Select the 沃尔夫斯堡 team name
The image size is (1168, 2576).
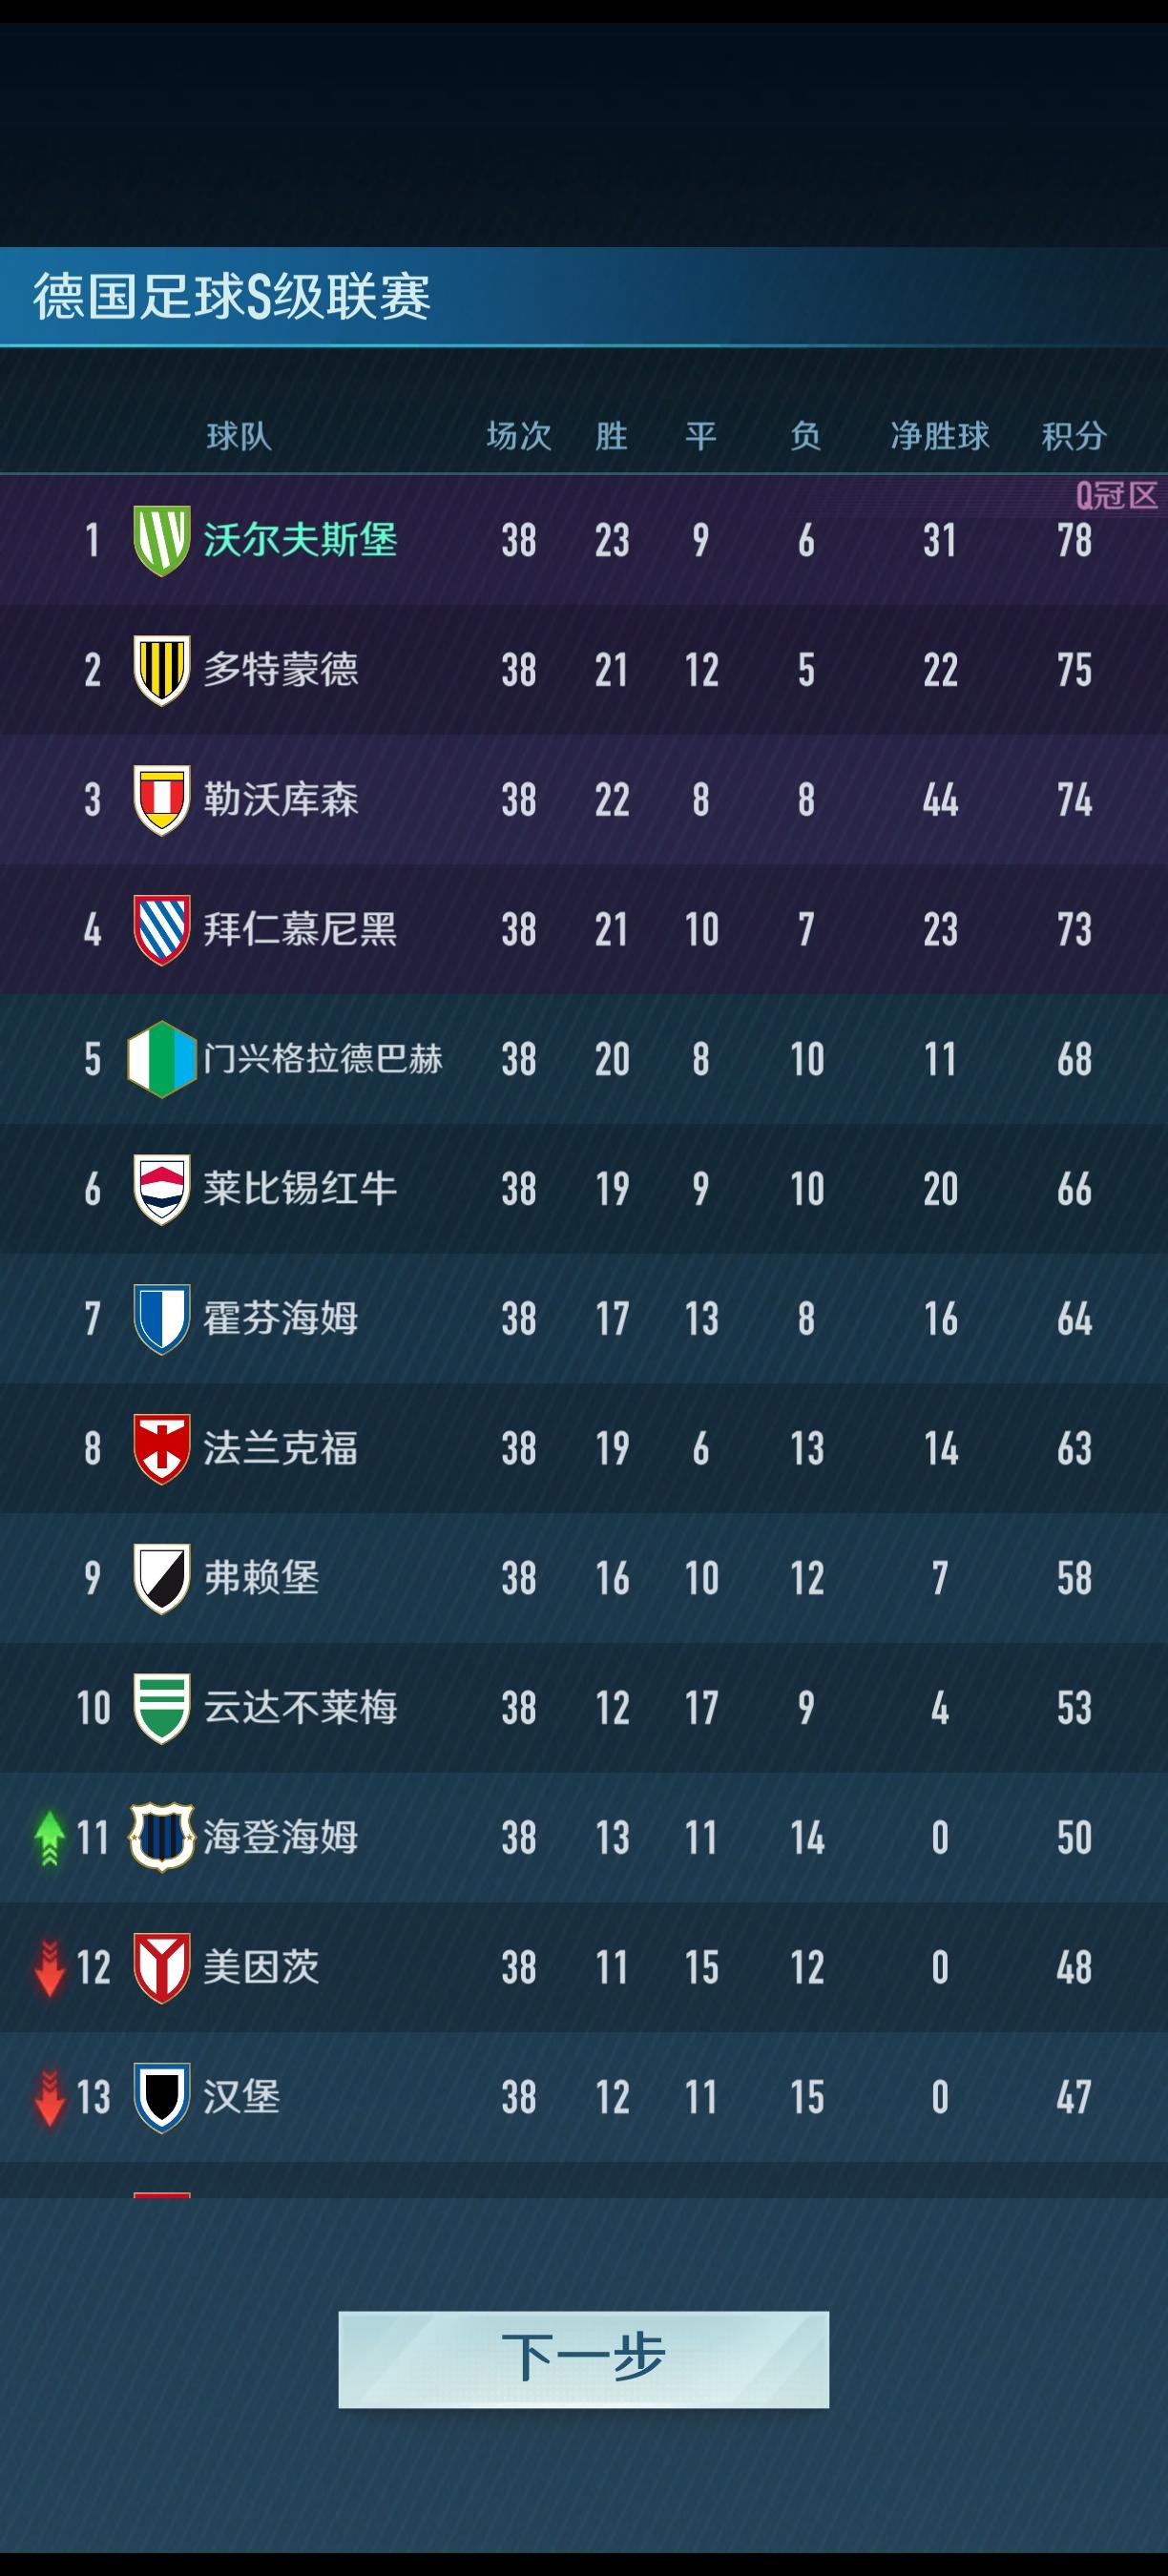[x=300, y=540]
